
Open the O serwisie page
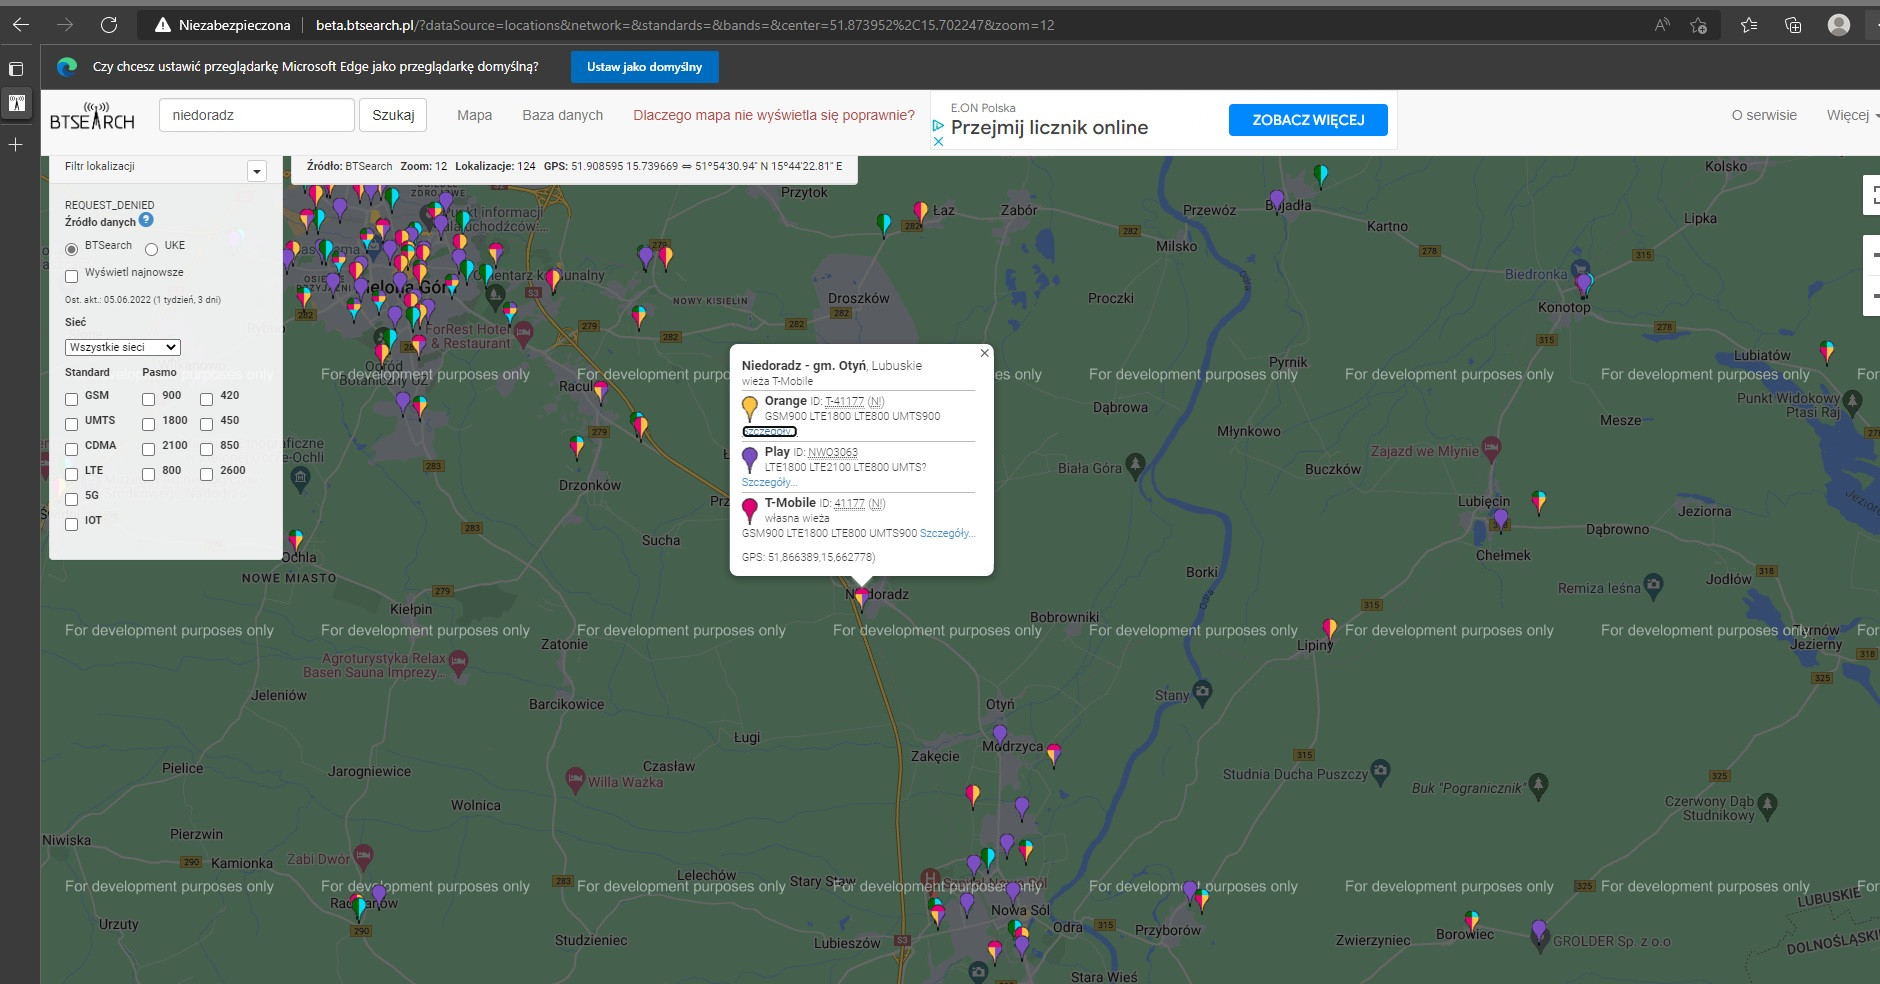1764,115
